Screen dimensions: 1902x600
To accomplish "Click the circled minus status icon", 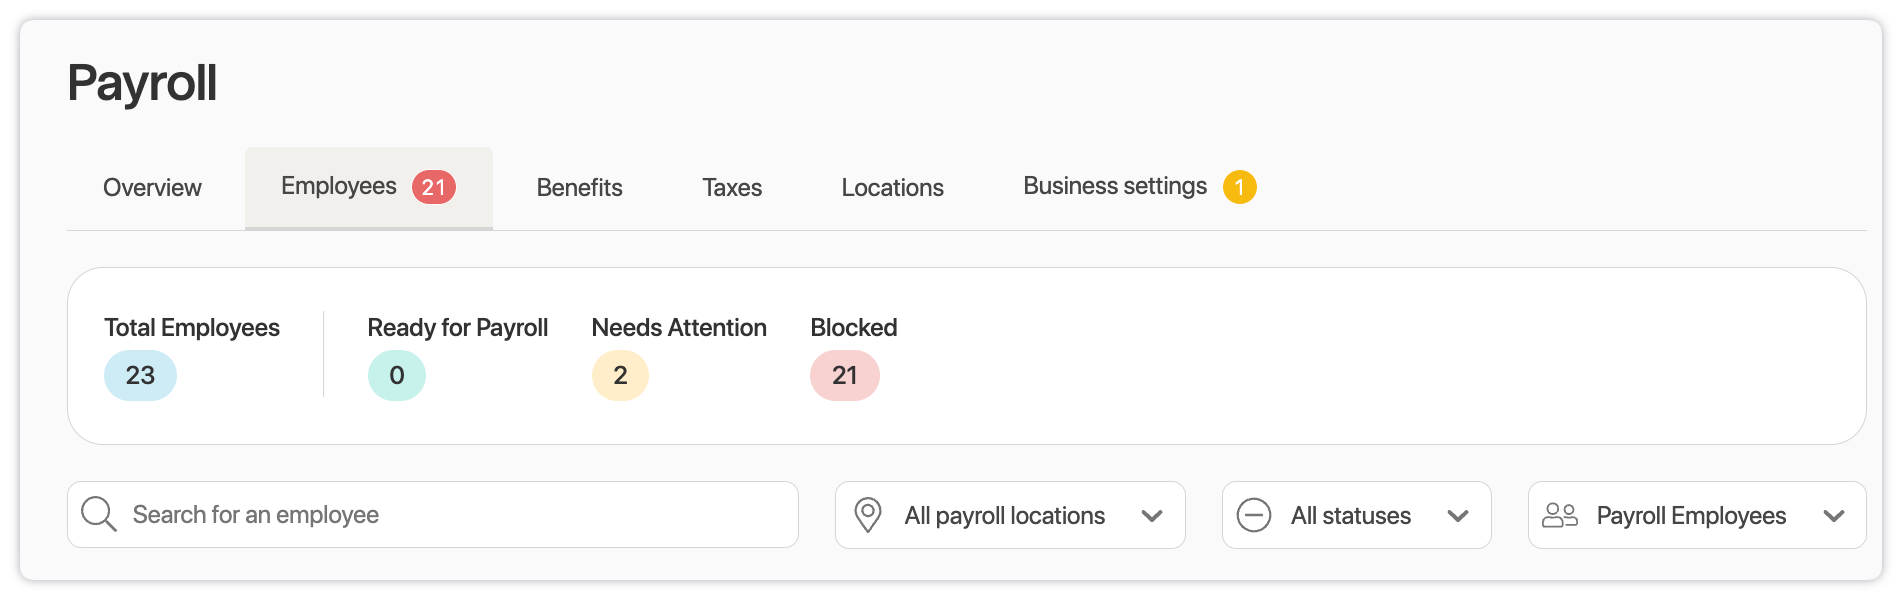I will click(1254, 515).
